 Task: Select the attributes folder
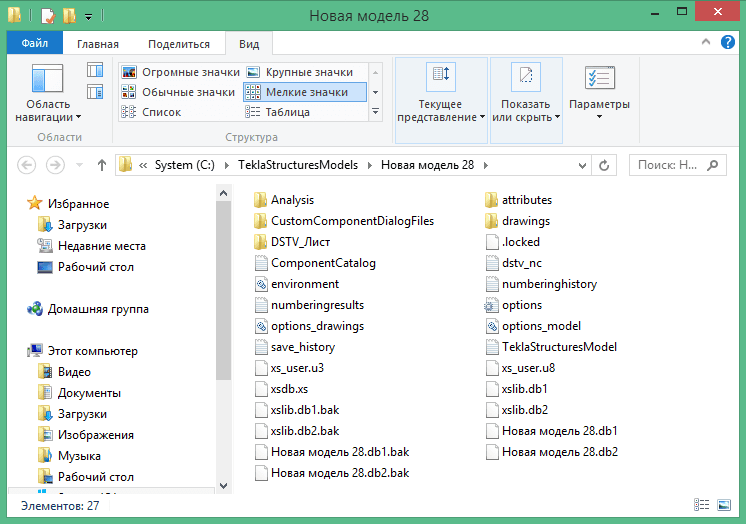pyautogui.click(x=518, y=200)
